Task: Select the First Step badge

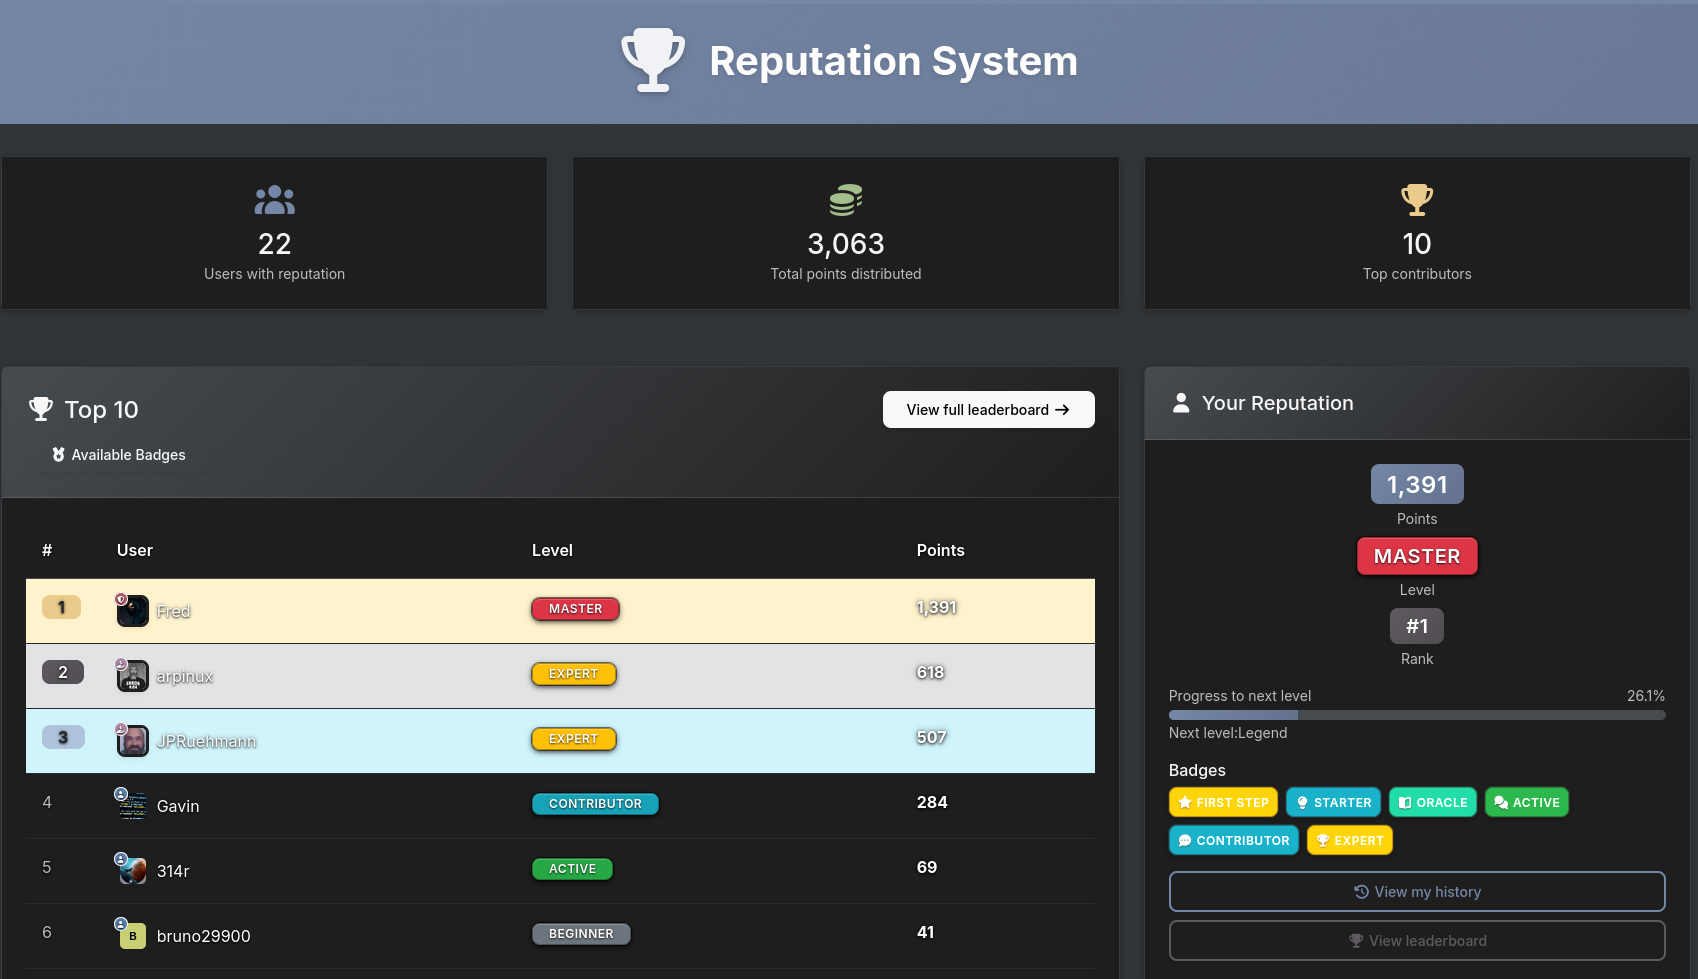Action: coord(1222,803)
